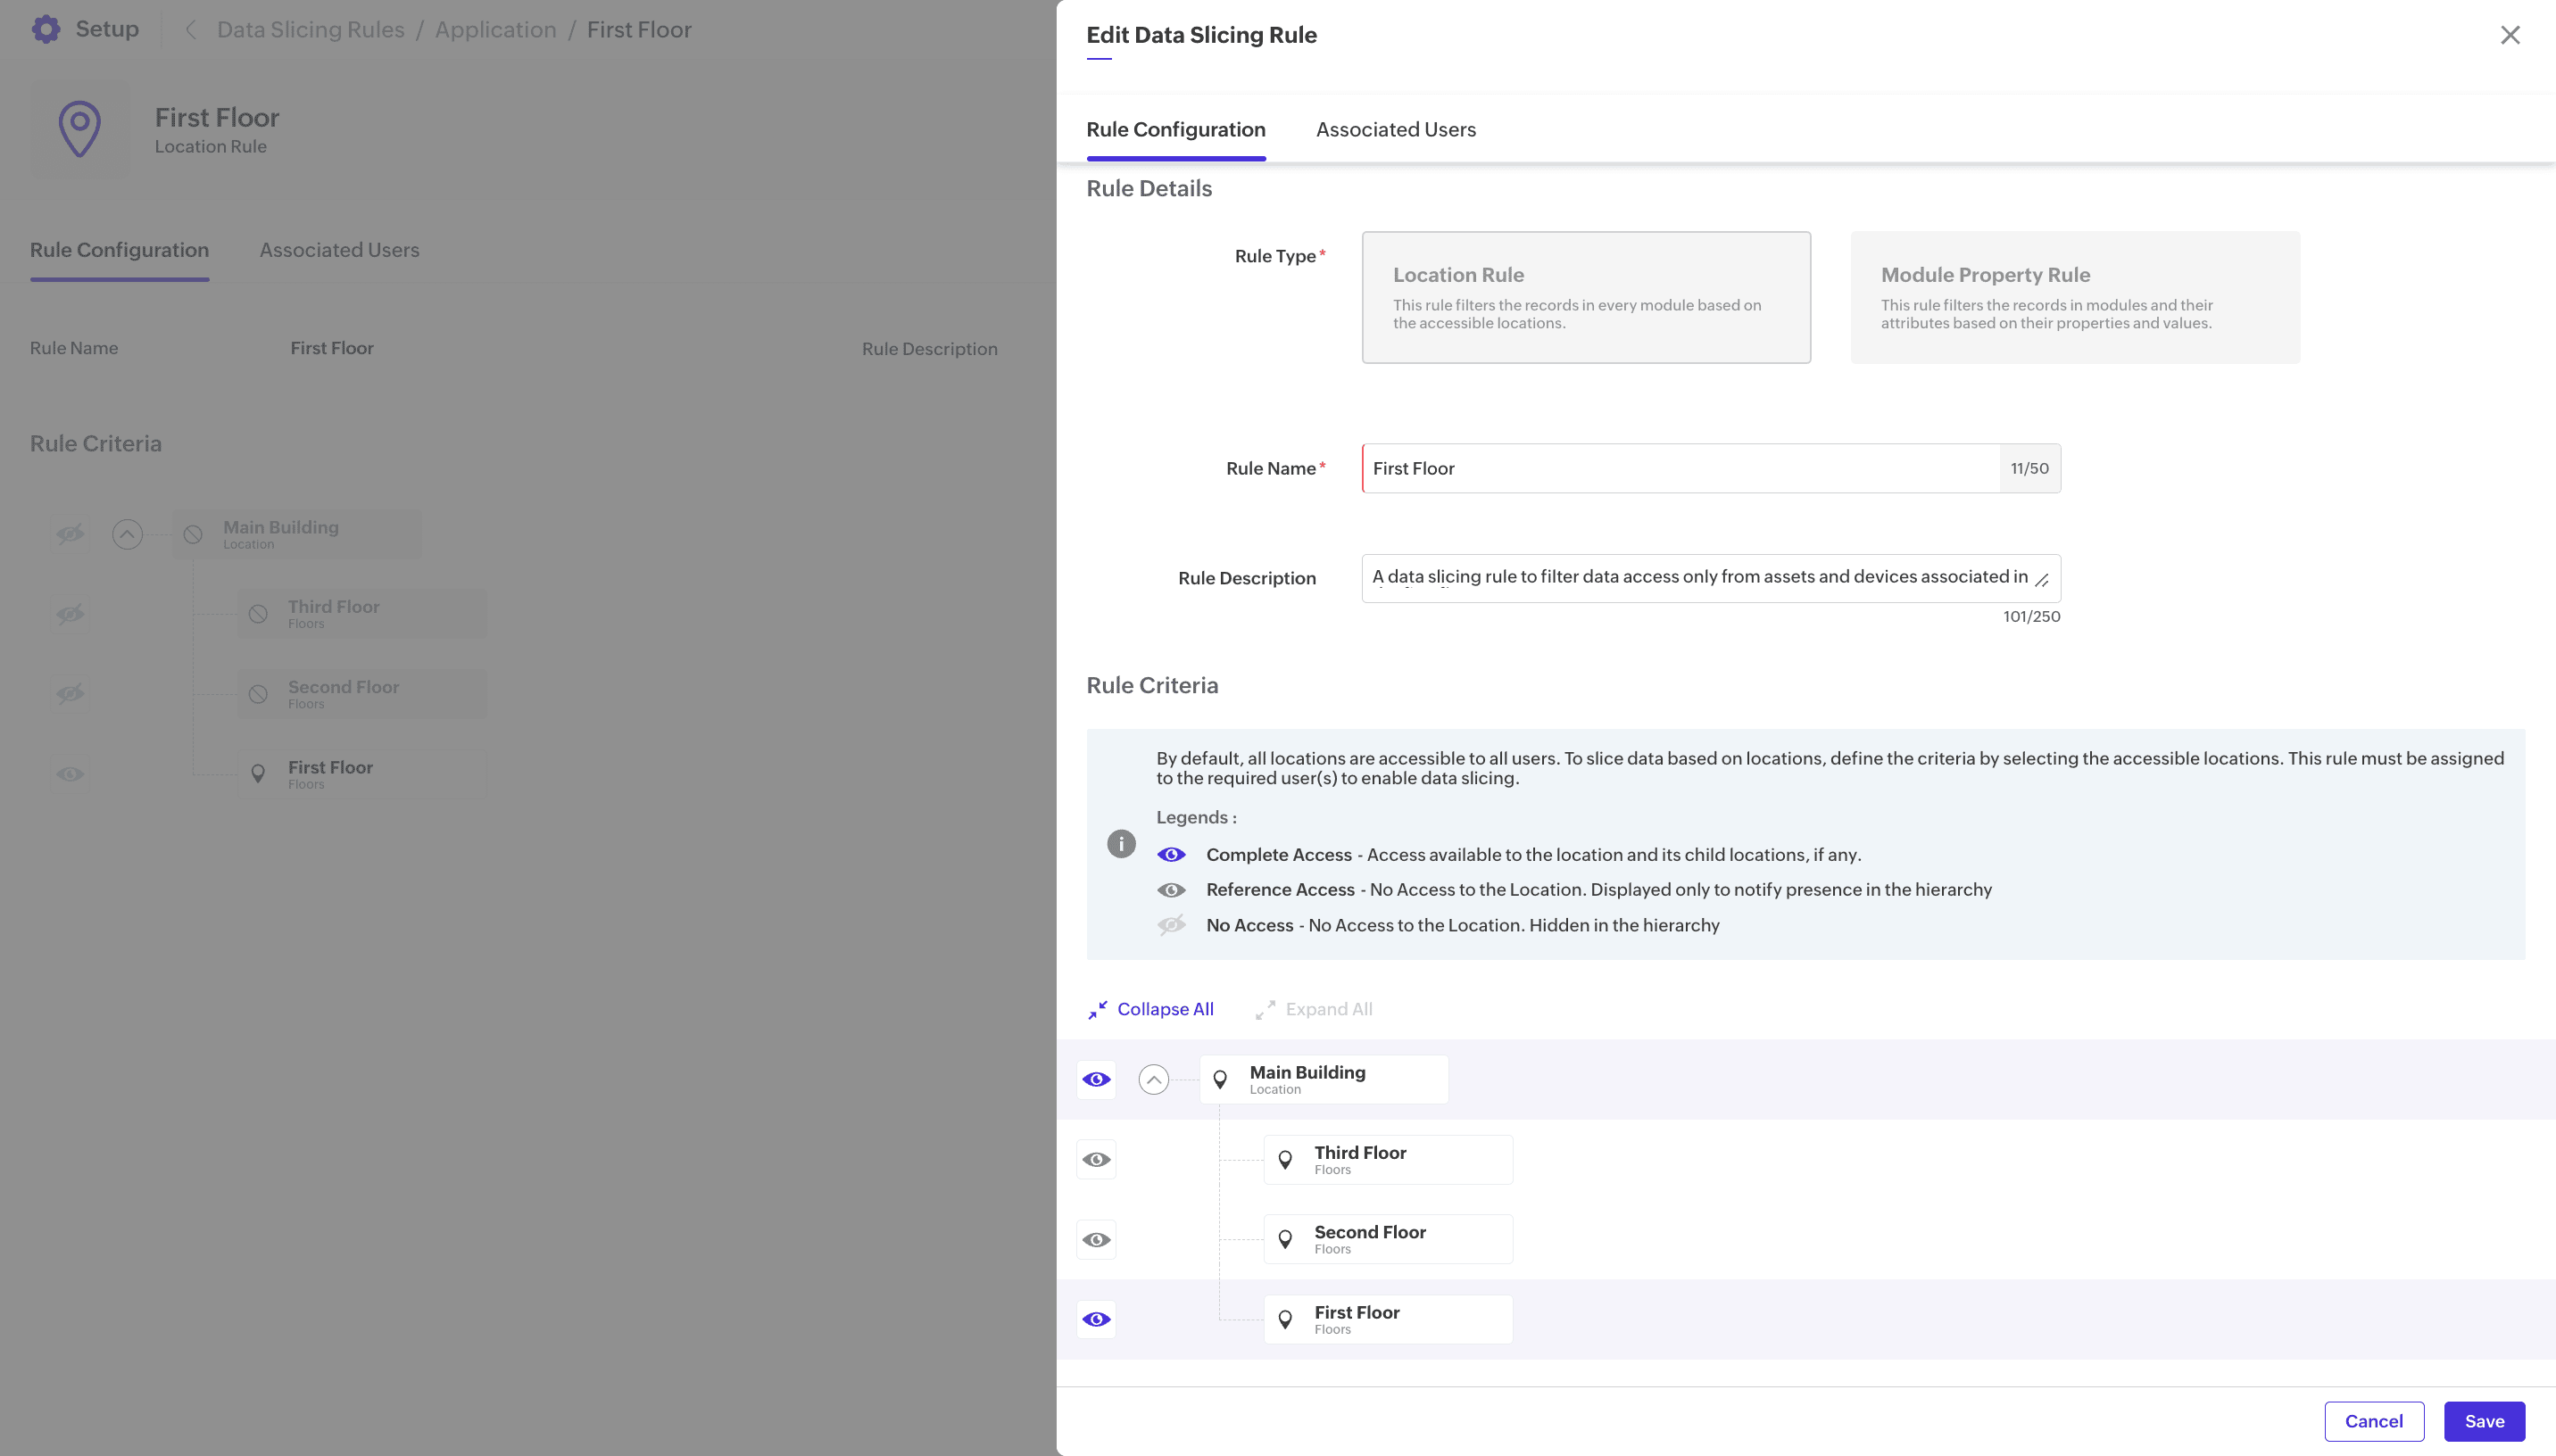The height and width of the screenshot is (1456, 2556).
Task: Click the Rule Name input field
Action: [1680, 468]
